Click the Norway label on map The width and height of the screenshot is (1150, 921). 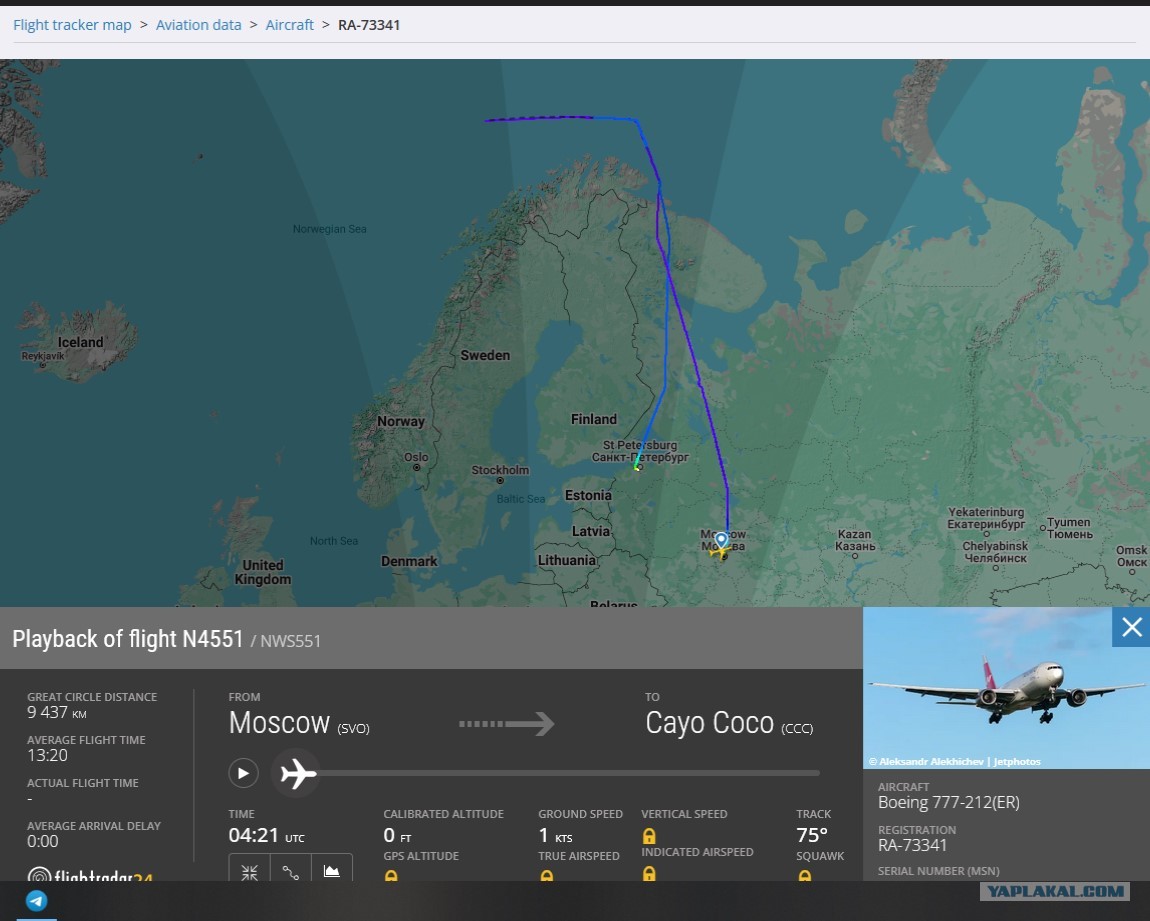pyautogui.click(x=400, y=422)
